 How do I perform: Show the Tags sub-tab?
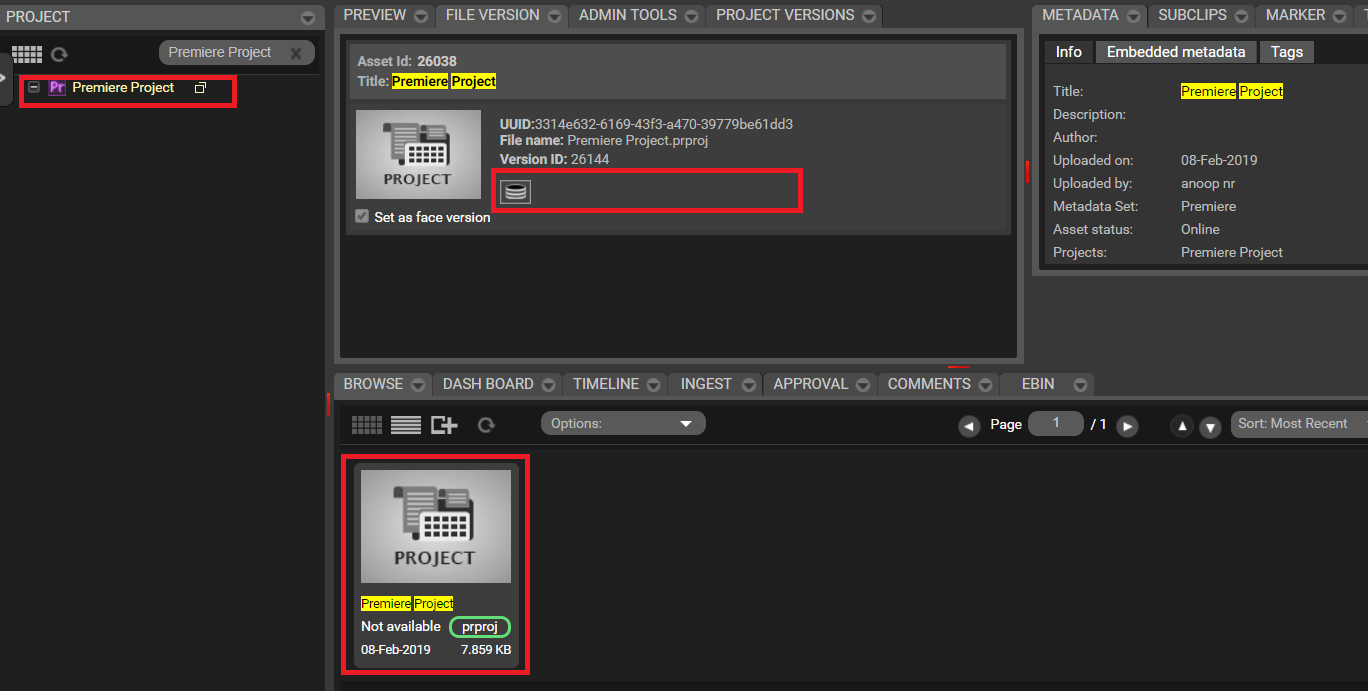point(1287,52)
